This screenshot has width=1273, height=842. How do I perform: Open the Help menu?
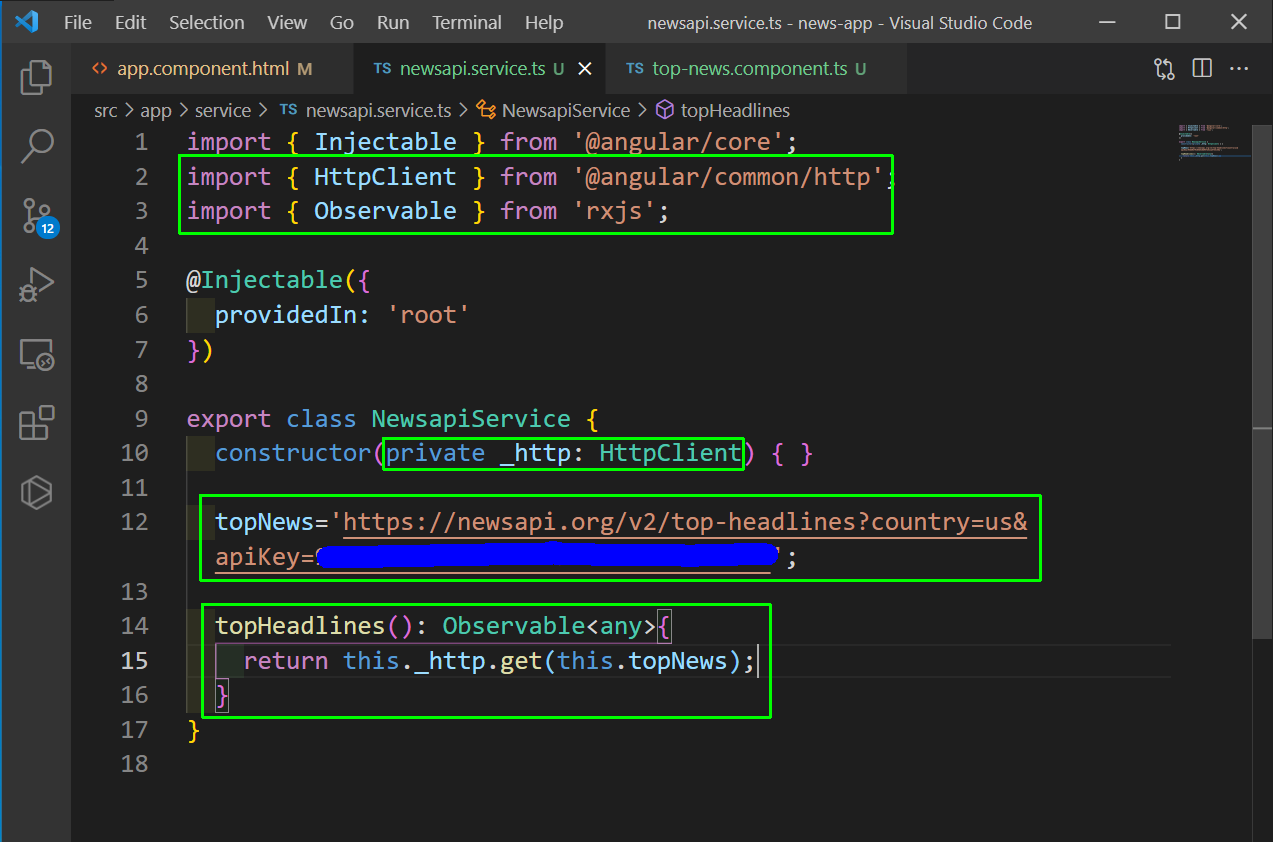[x=544, y=22]
